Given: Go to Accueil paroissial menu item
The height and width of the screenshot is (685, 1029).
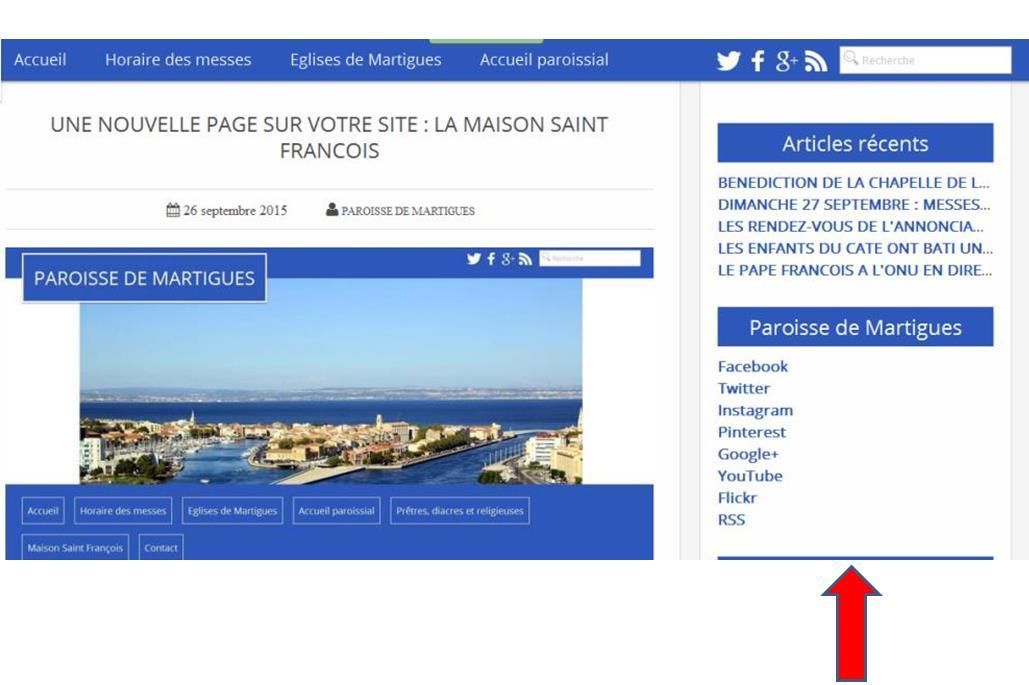Looking at the screenshot, I should pyautogui.click(x=544, y=60).
